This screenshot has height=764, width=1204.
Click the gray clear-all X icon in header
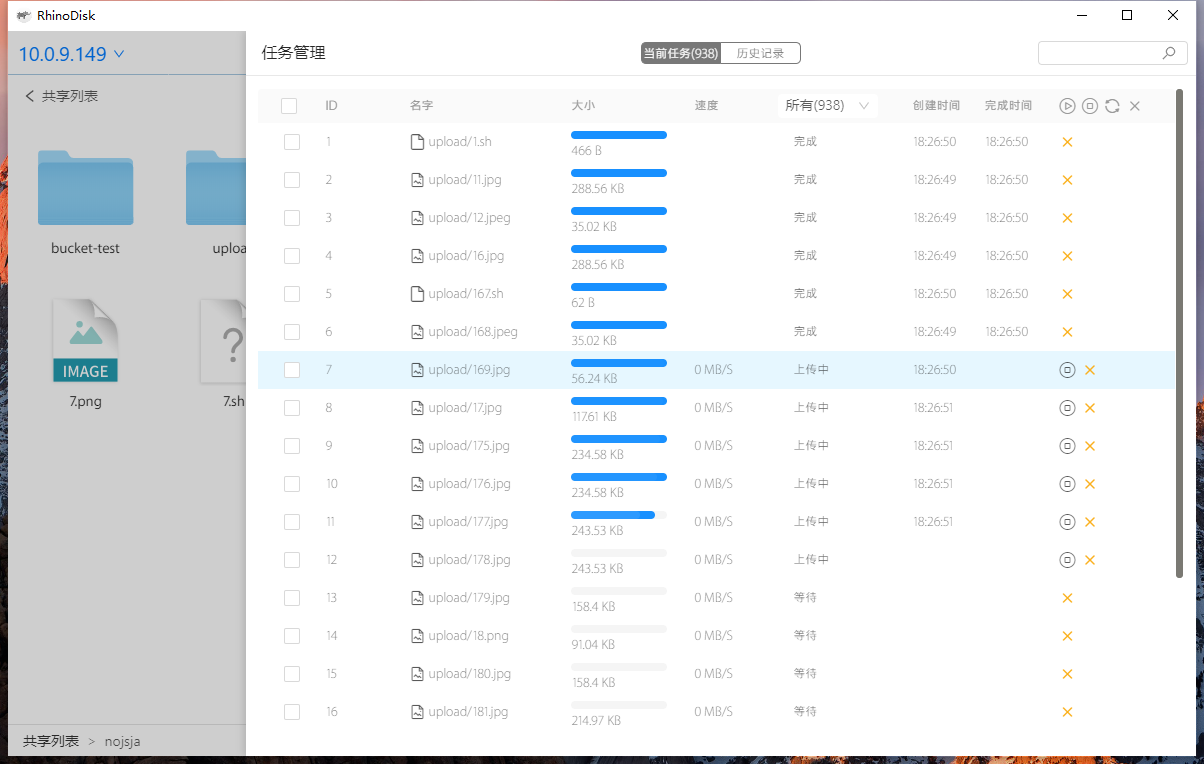pyautogui.click(x=1135, y=106)
